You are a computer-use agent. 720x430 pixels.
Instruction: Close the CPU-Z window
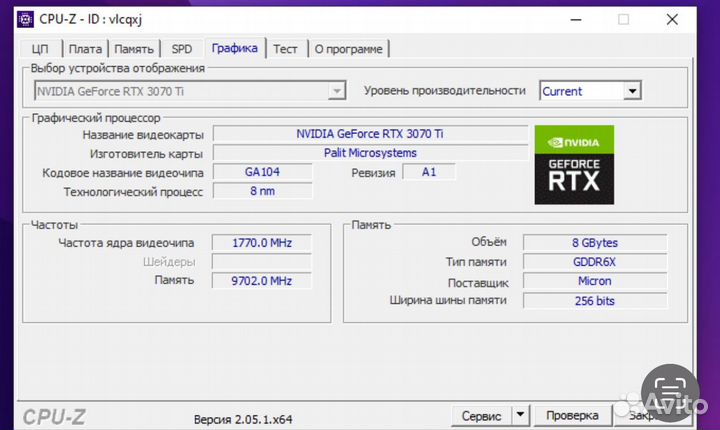[672, 20]
